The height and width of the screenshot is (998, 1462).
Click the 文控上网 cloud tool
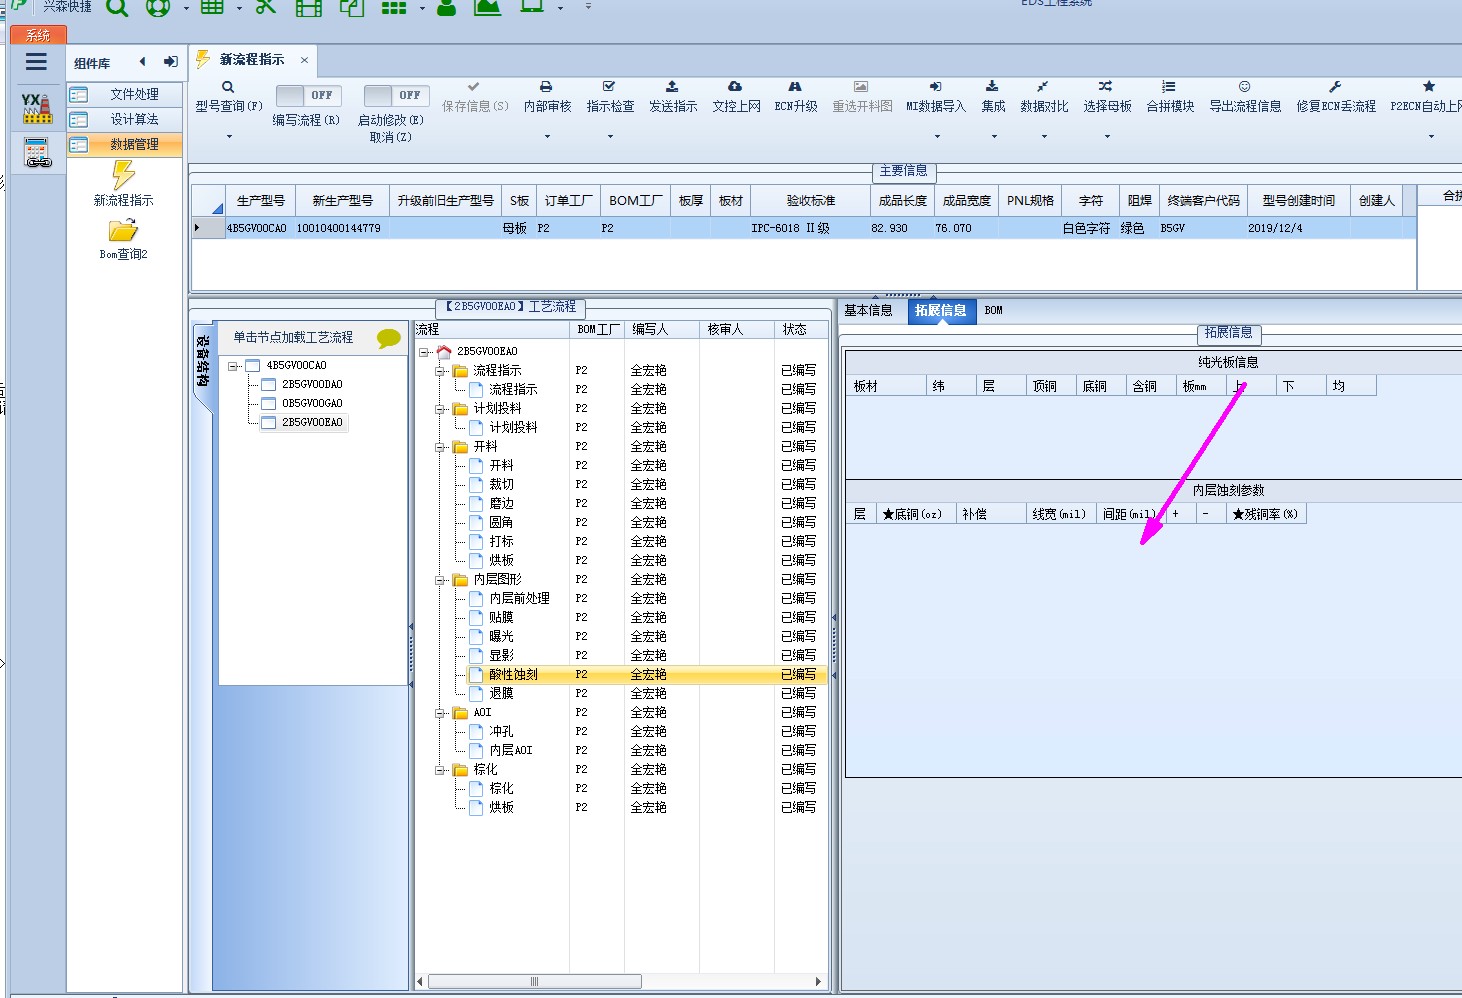[x=736, y=97]
